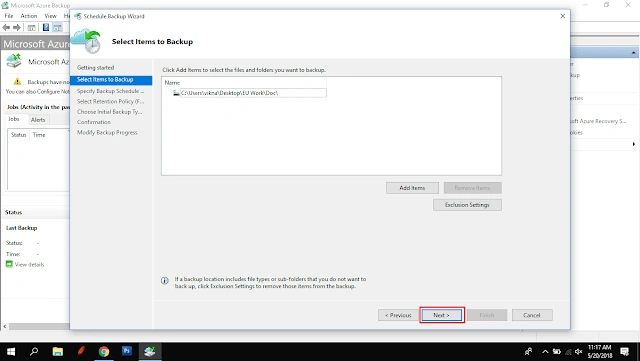Click the volume icon in system tray
The width and height of the screenshot is (640, 361).
pos(578,352)
